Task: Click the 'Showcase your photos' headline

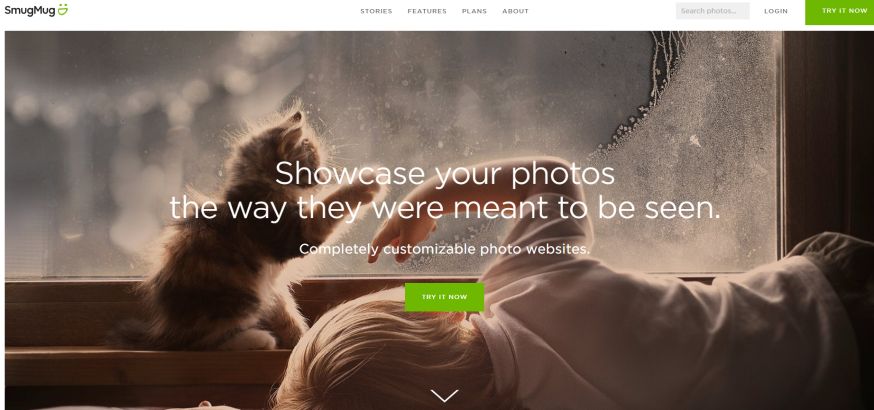Action: tap(444, 173)
